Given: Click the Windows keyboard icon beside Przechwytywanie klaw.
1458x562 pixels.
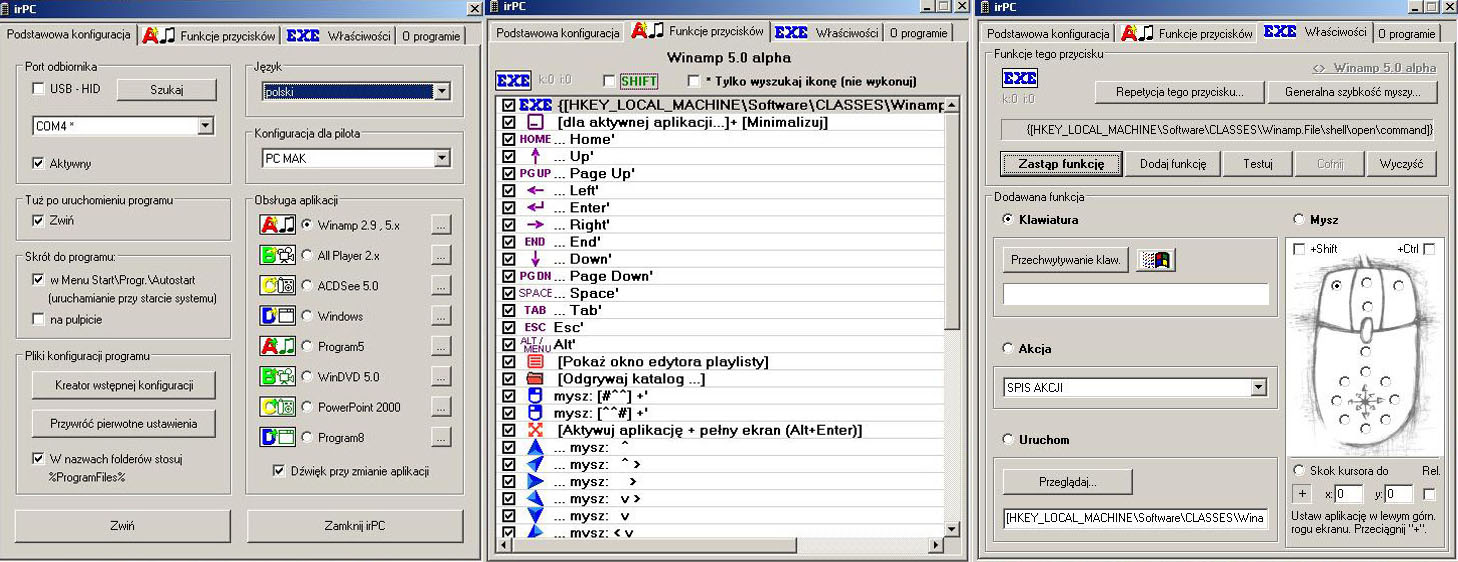Looking at the screenshot, I should [1155, 260].
